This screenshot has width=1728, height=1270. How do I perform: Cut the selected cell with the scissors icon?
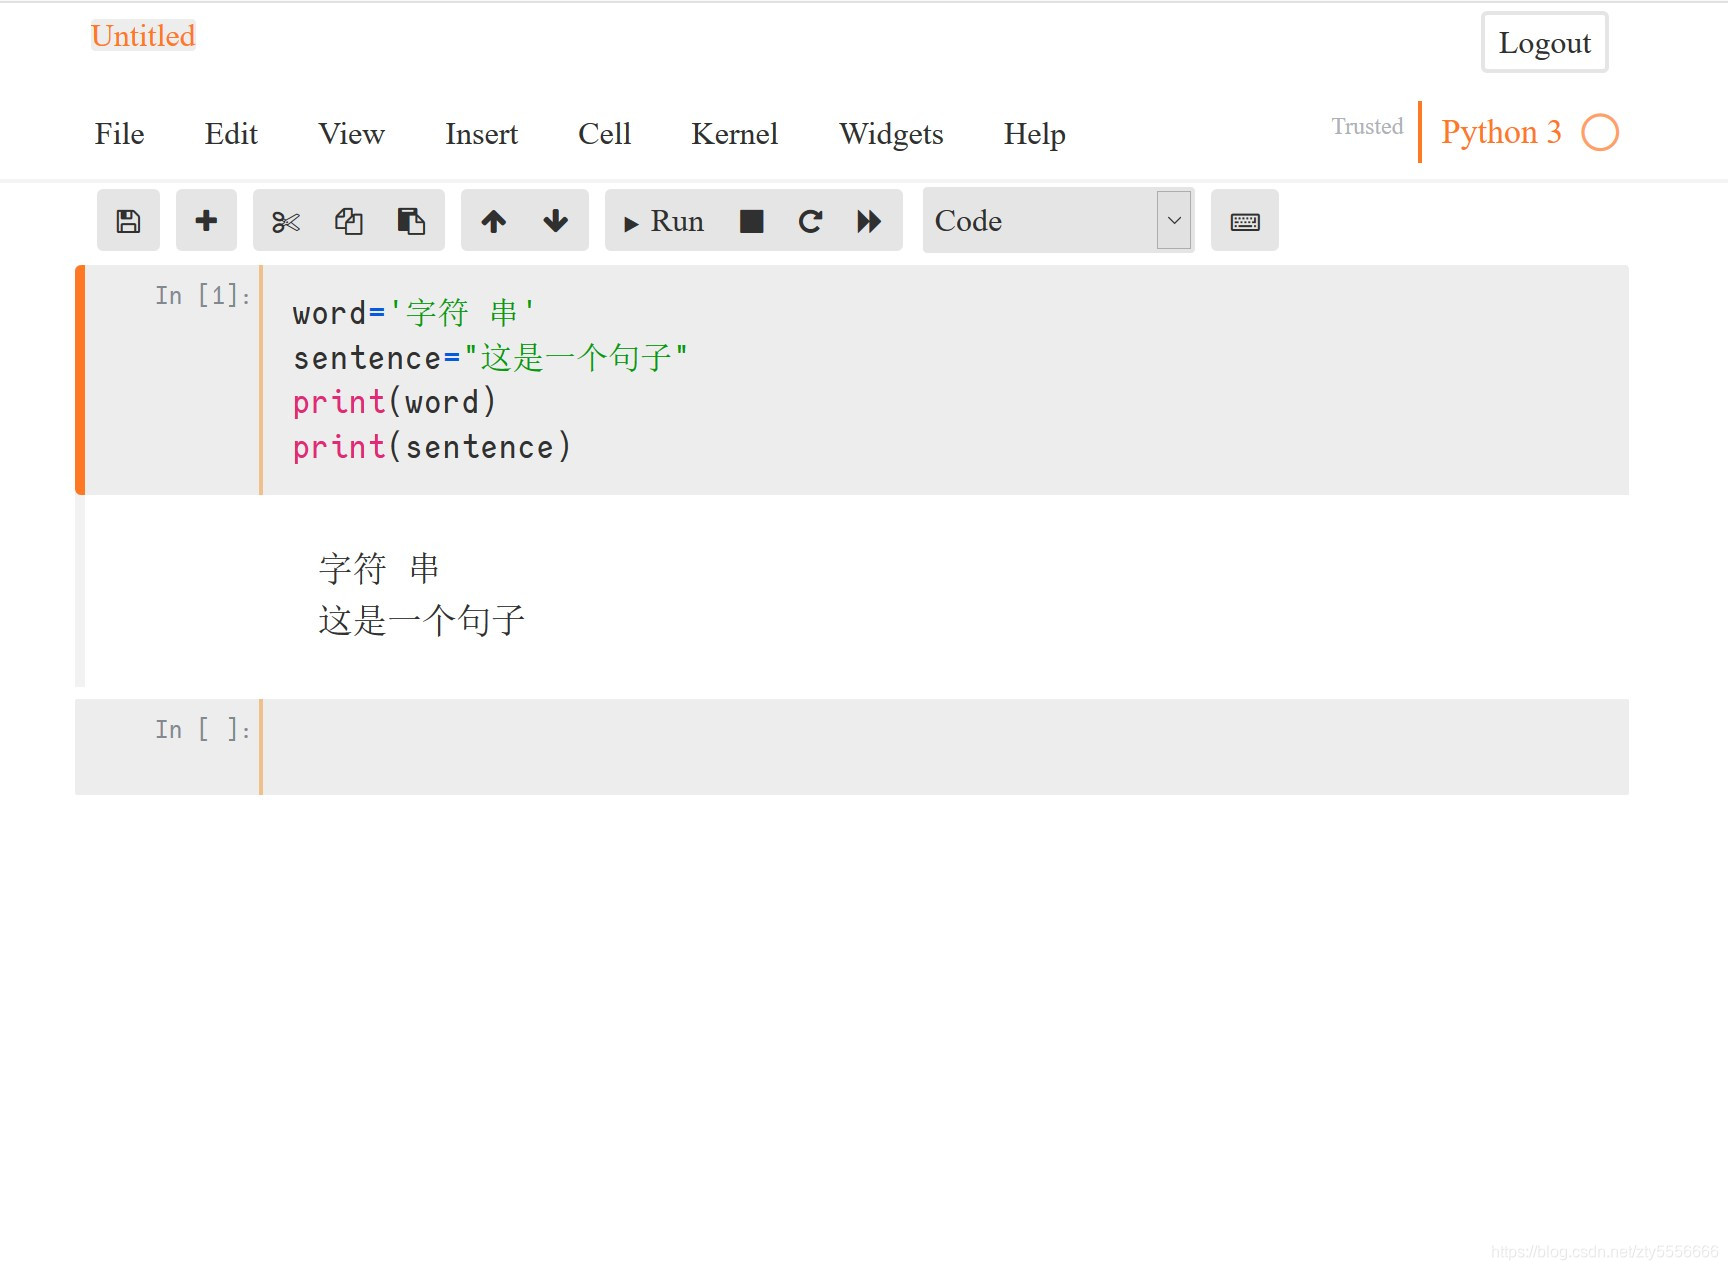point(286,221)
